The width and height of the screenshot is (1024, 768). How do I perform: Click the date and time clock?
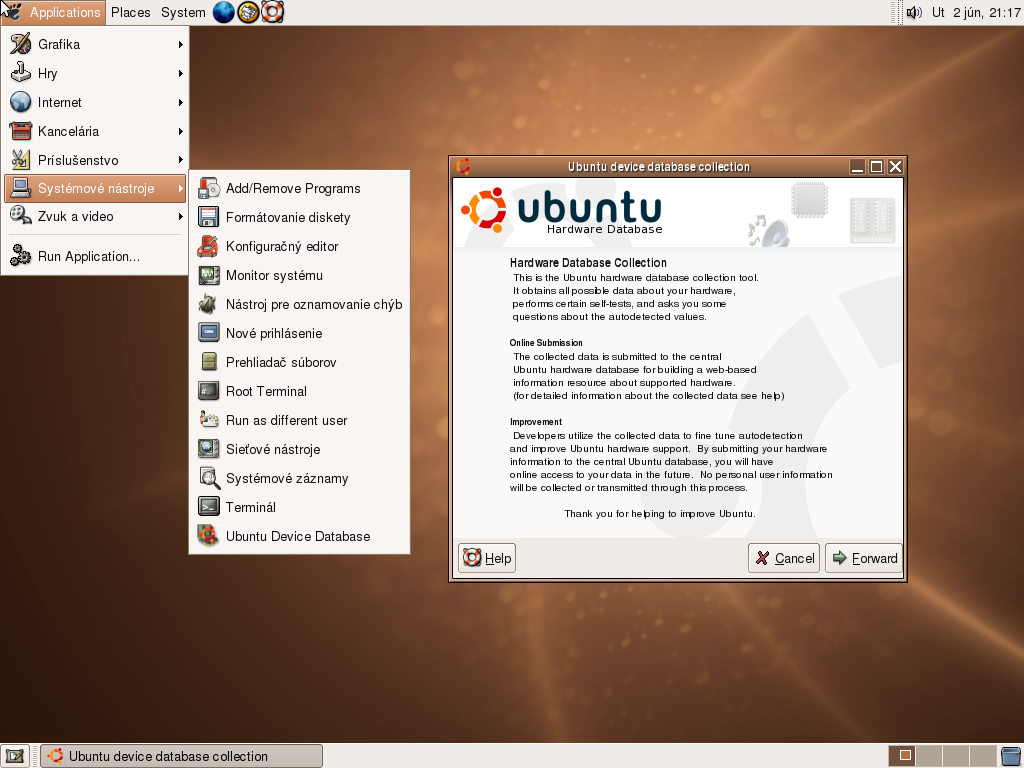976,12
